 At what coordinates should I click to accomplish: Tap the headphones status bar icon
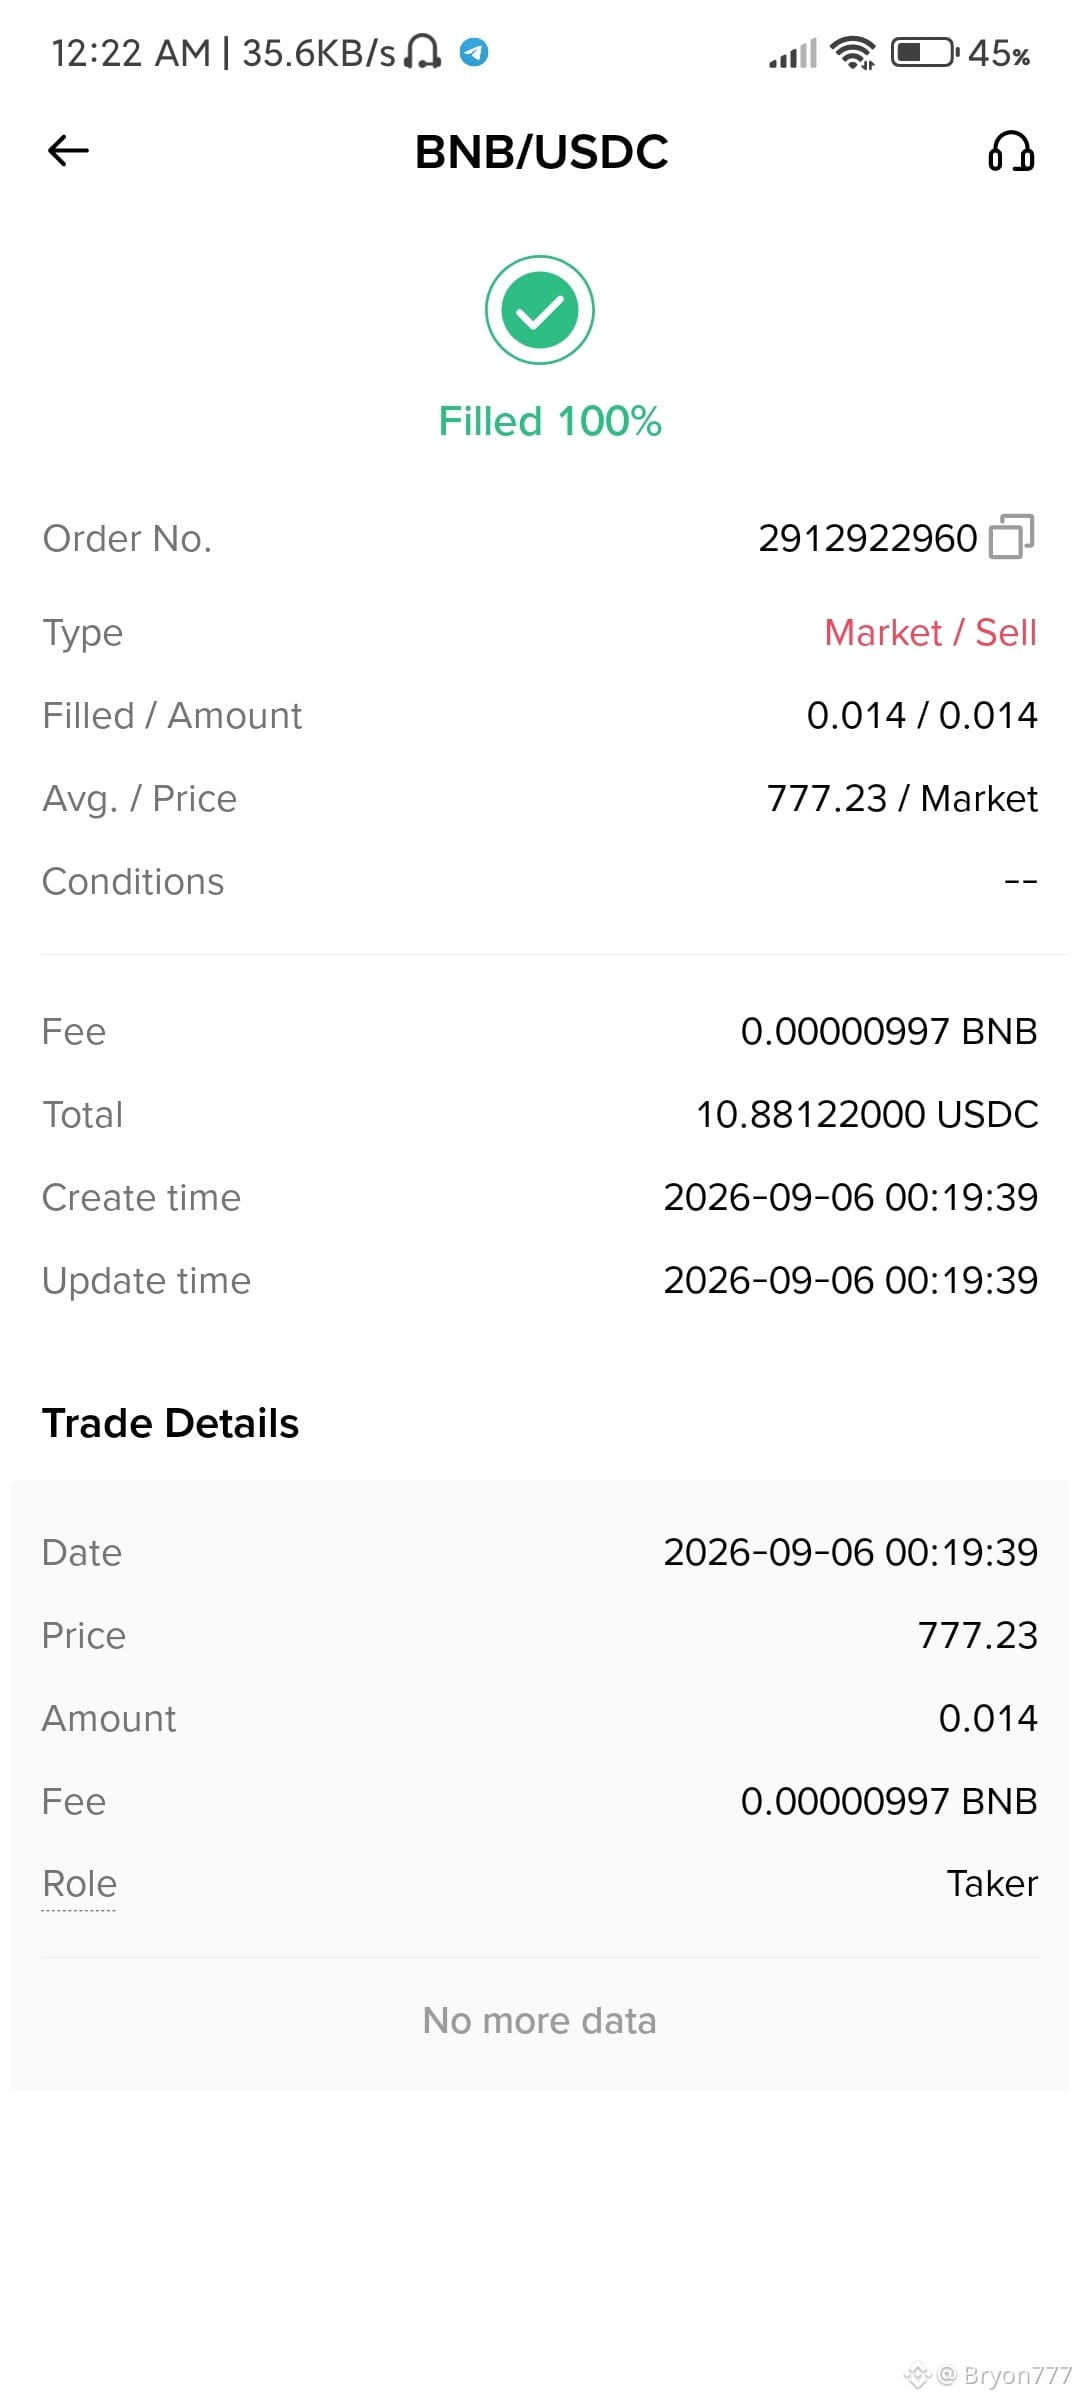[x=422, y=51]
